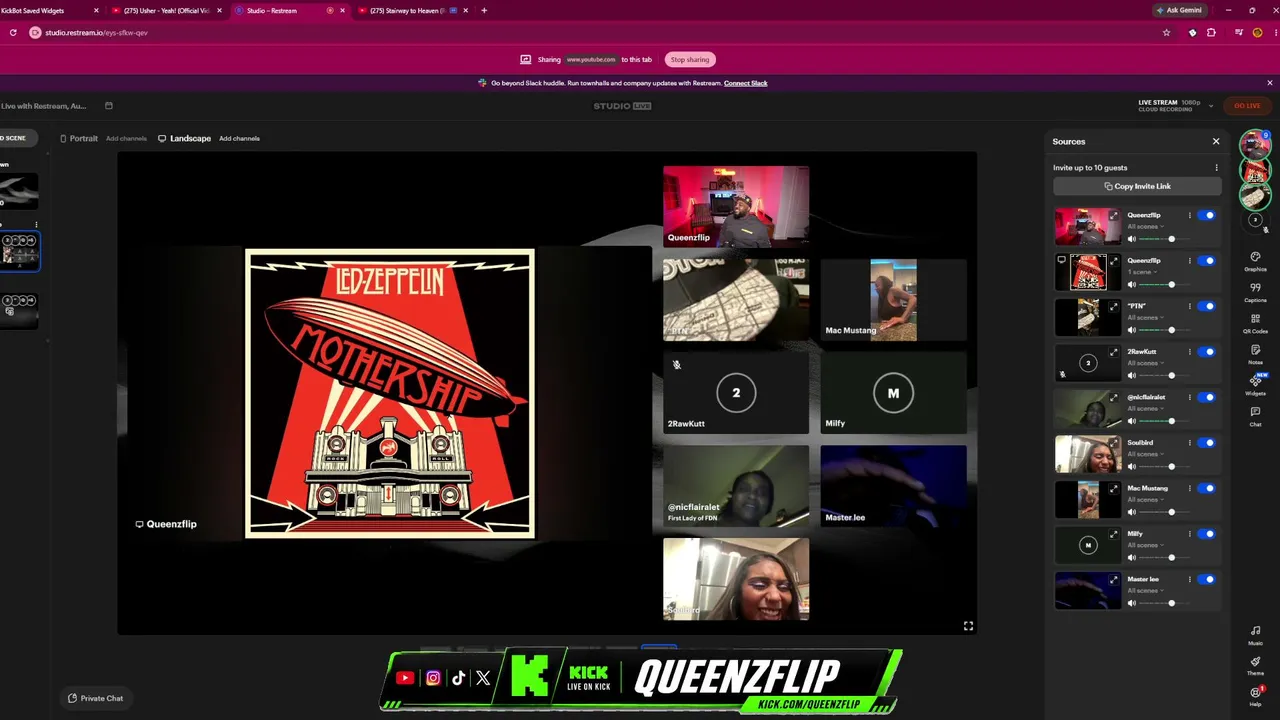
Task: Toggle off the "PTN" source
Action: 1207,306
